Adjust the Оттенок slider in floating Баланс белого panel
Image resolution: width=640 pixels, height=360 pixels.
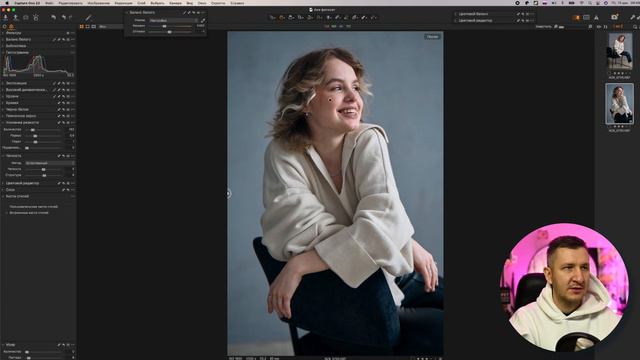(170, 31)
